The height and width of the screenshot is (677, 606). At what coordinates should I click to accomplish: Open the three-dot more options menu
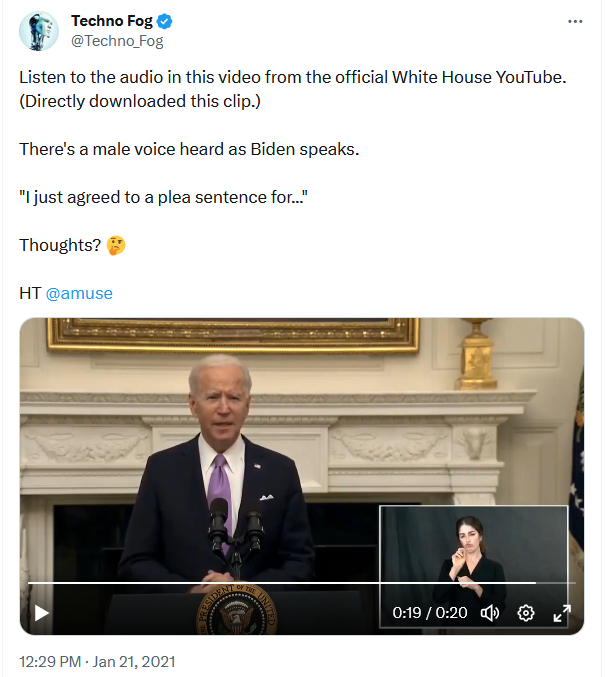pyautogui.click(x=575, y=22)
